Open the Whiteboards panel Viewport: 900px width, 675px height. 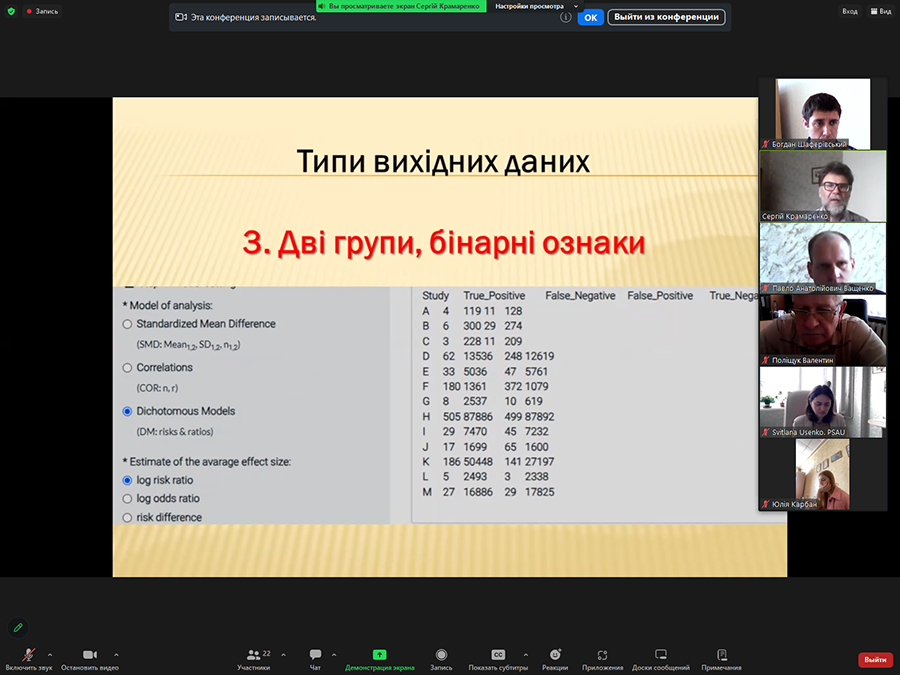(661, 658)
